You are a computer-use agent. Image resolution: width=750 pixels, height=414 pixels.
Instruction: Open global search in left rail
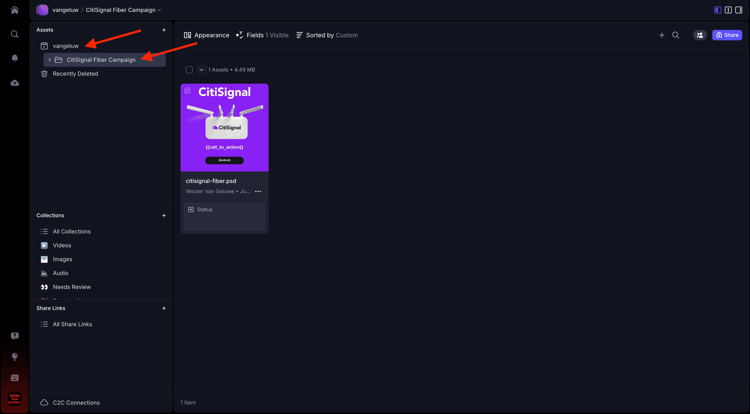coord(14,34)
